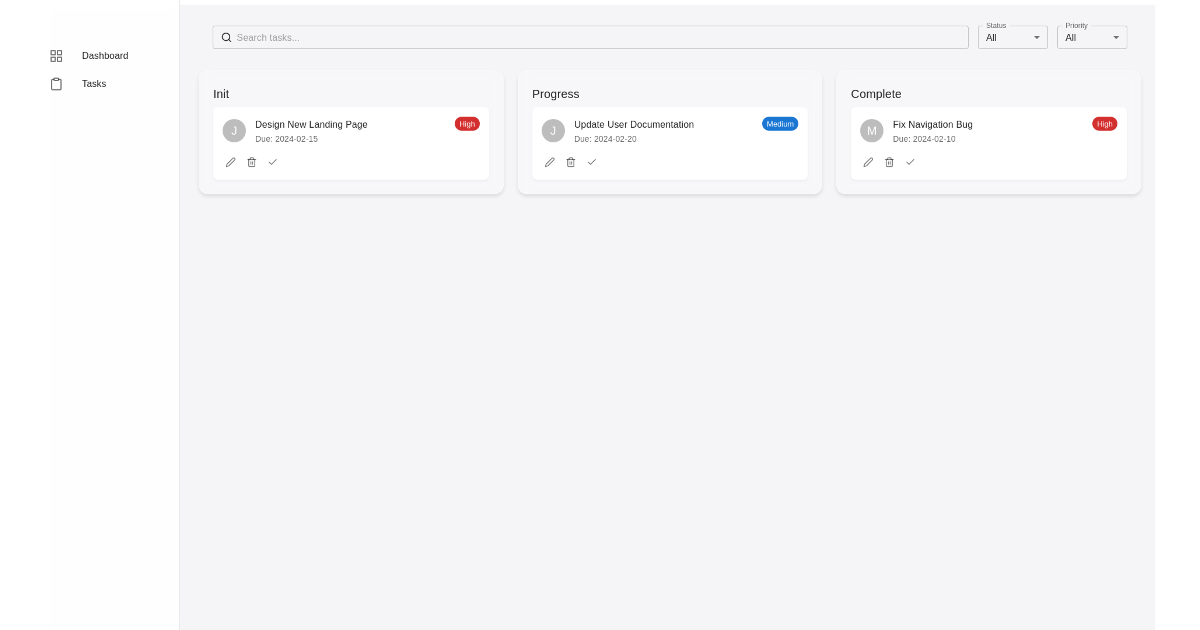1200x630 pixels.
Task: Open the Status filter dropdown
Action: (1012, 37)
